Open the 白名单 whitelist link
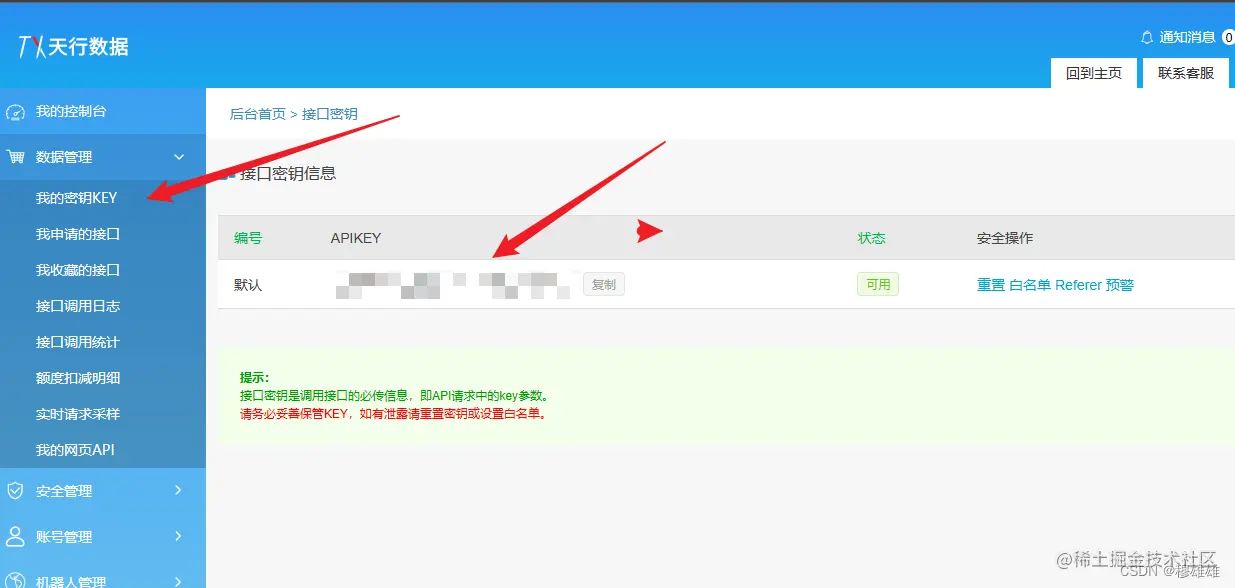1235x588 pixels. pos(1031,284)
